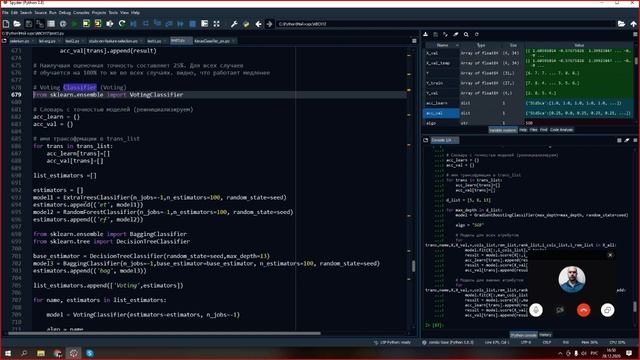Screen dimensions: 640x360
Task: Open the Help pane tab
Action: [523, 130]
